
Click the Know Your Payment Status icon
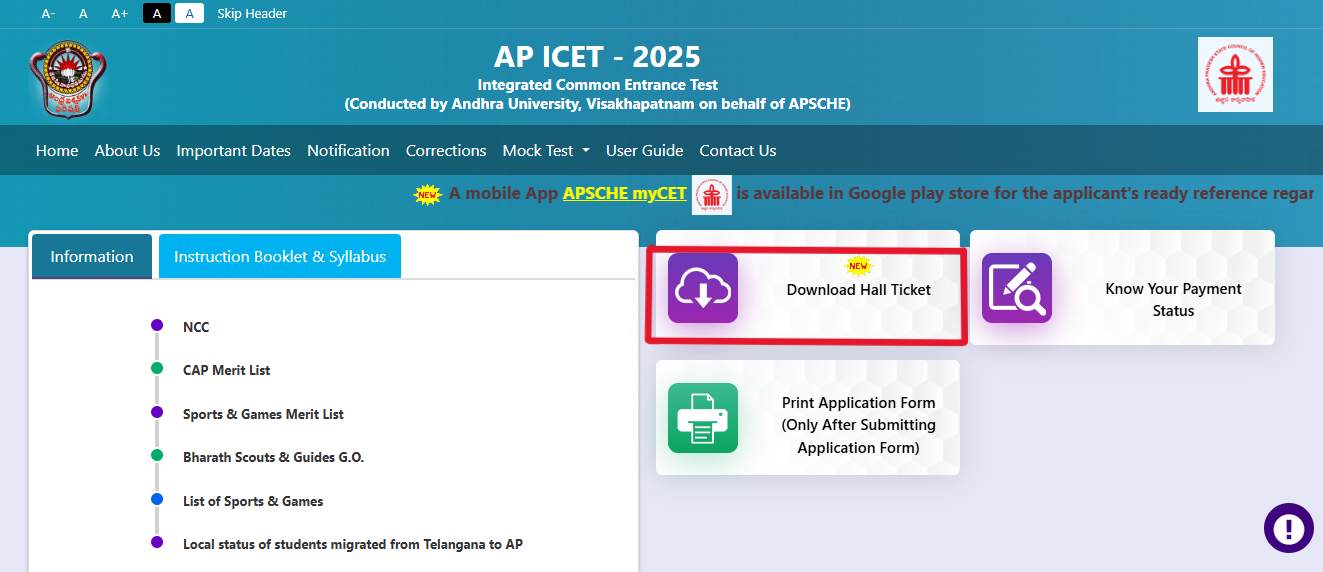(1017, 288)
